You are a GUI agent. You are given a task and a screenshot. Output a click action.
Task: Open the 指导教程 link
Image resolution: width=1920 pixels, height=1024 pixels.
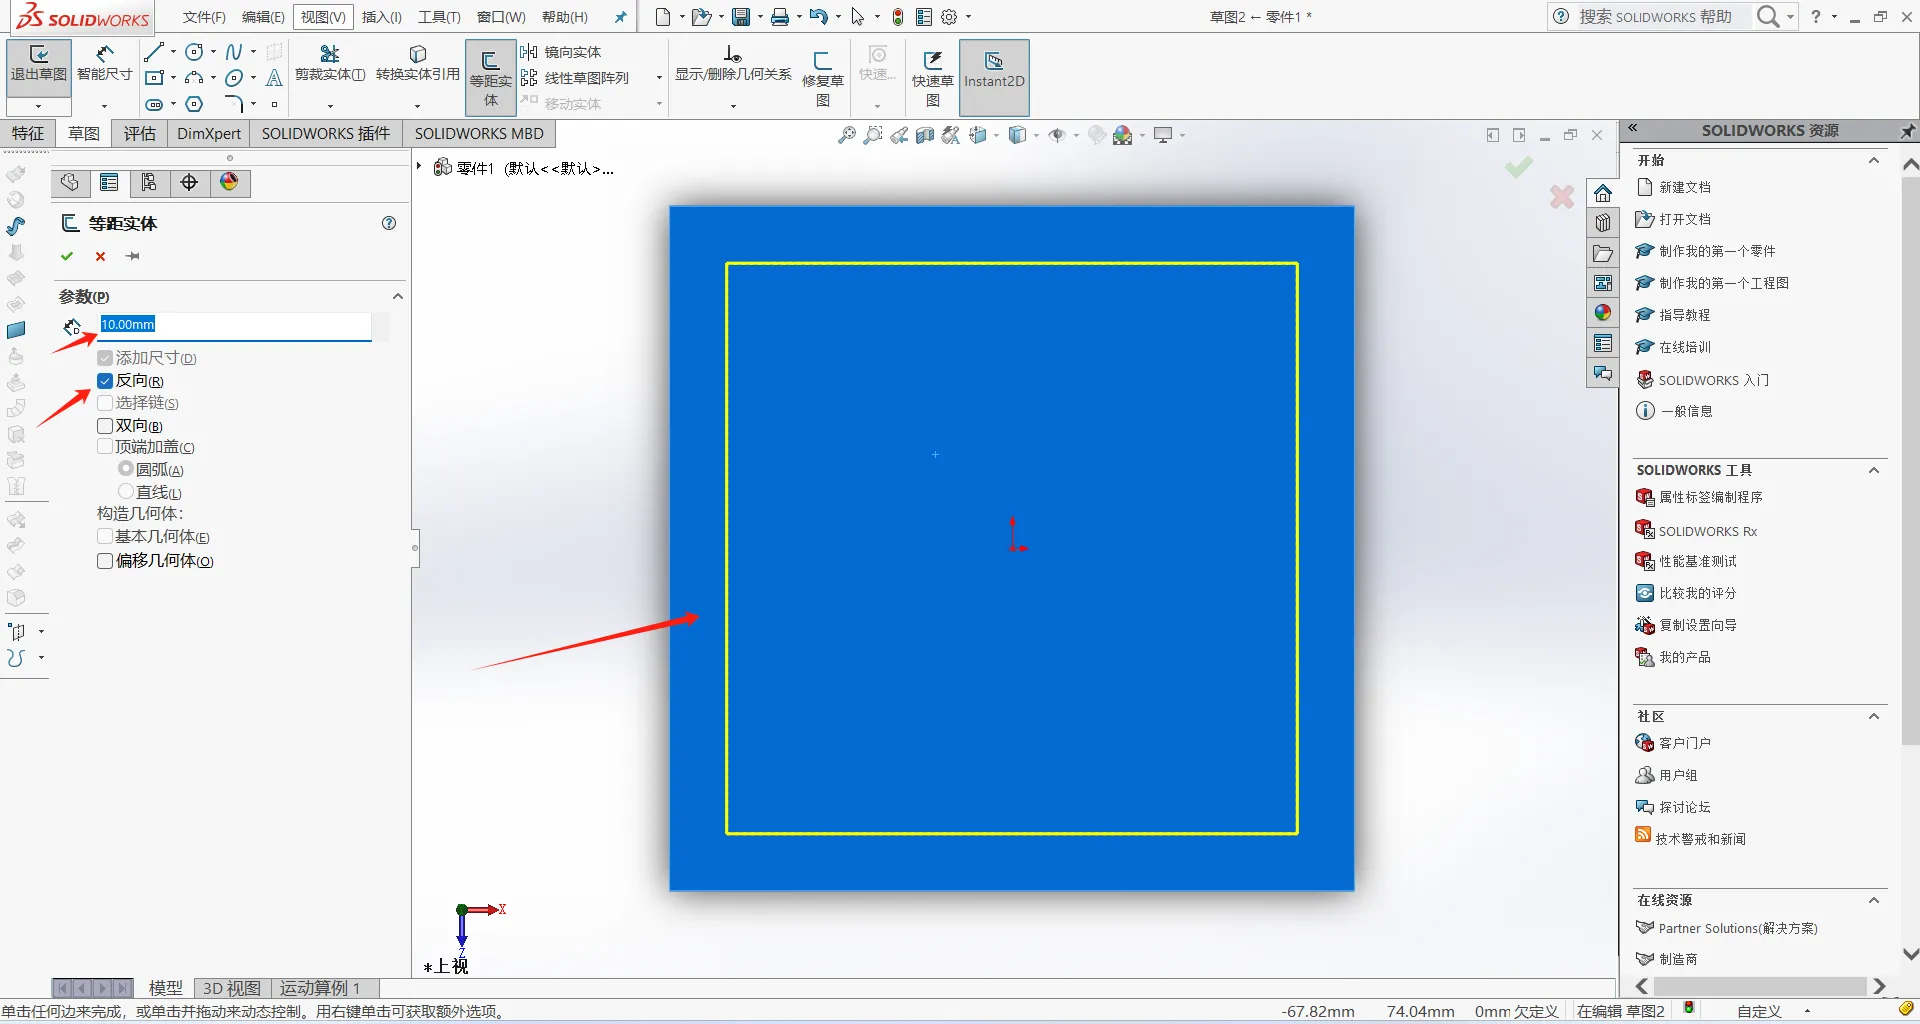pyautogui.click(x=1685, y=315)
